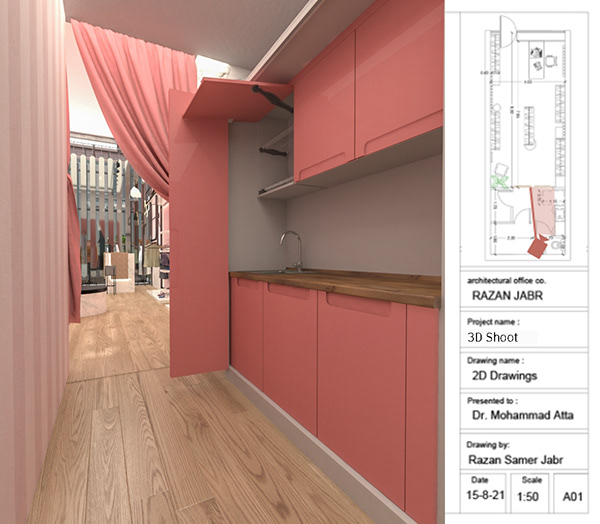Select the '2D Drawings' text
This screenshot has height=524, width=600.
coord(504,376)
